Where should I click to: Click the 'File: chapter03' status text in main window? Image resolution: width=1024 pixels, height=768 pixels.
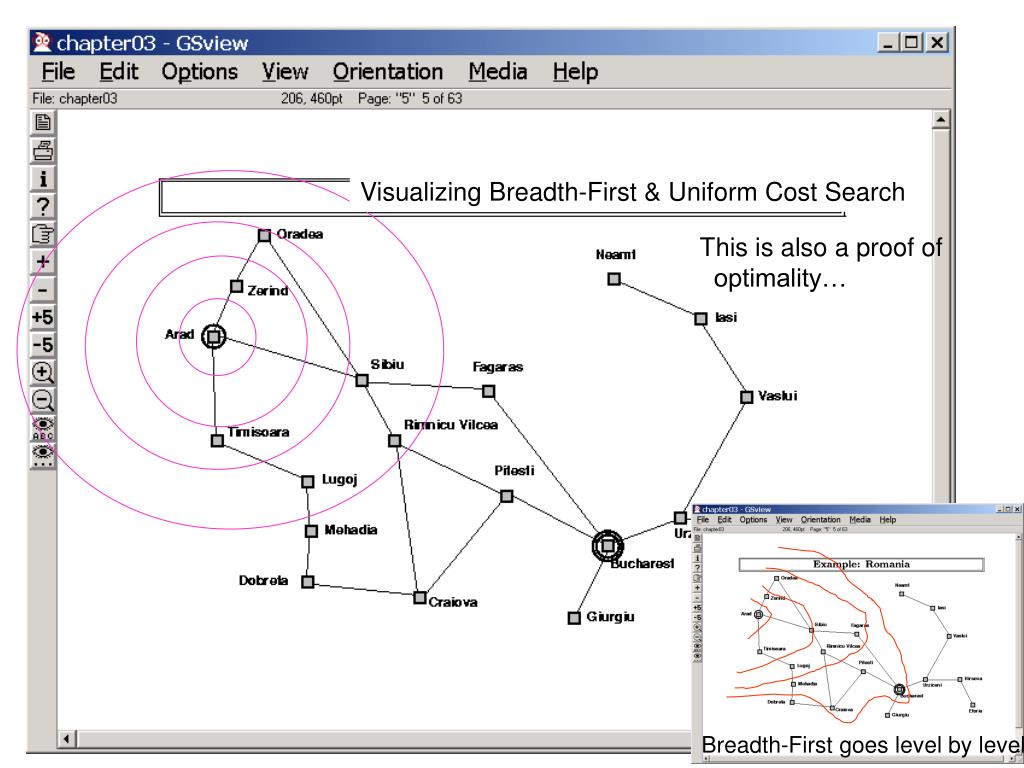coord(74,99)
